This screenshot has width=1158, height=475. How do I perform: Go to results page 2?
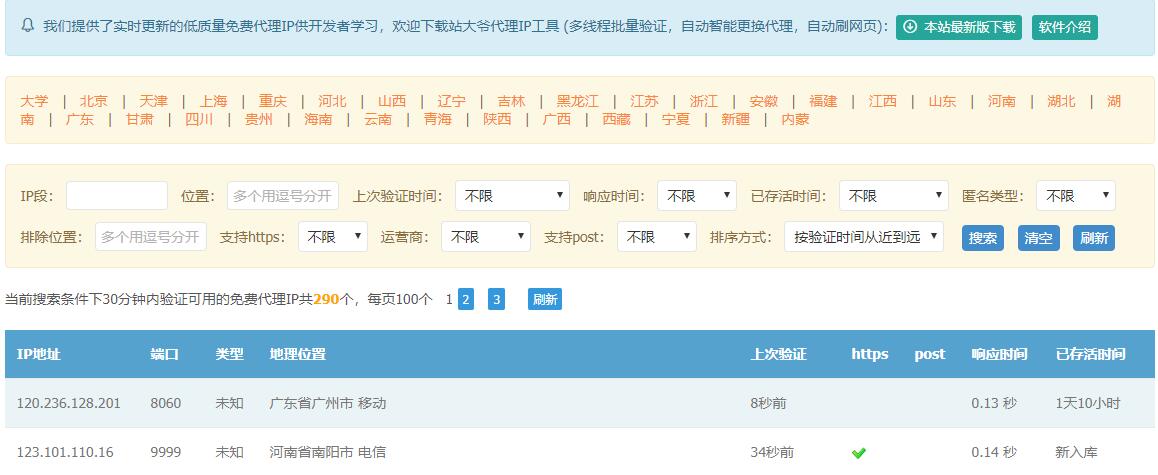(465, 299)
